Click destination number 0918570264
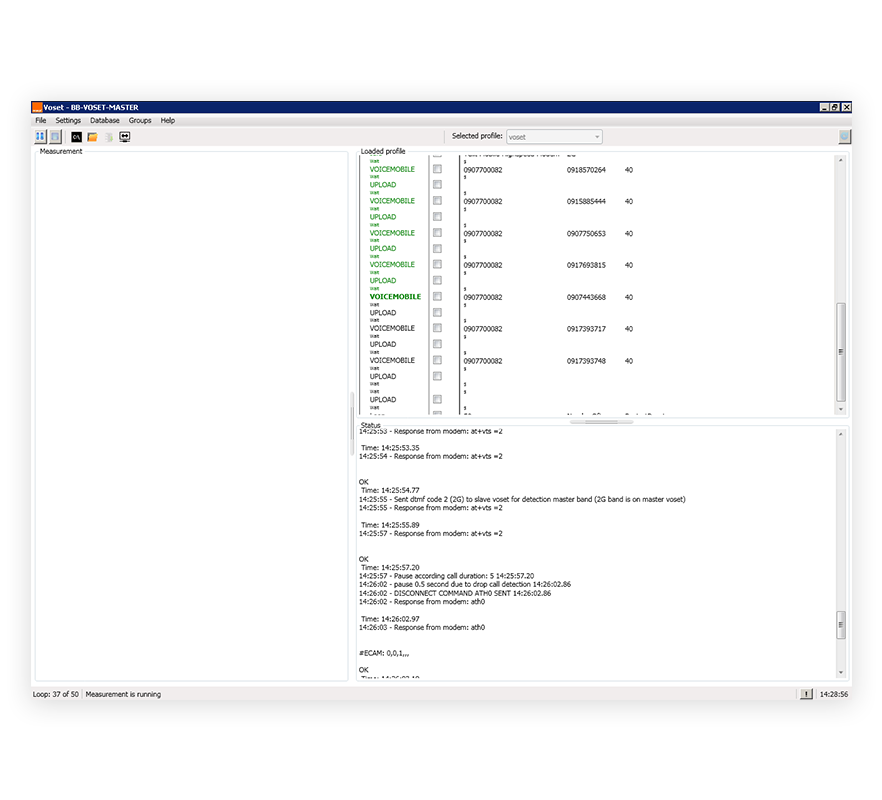The image size is (882, 800). 586,170
